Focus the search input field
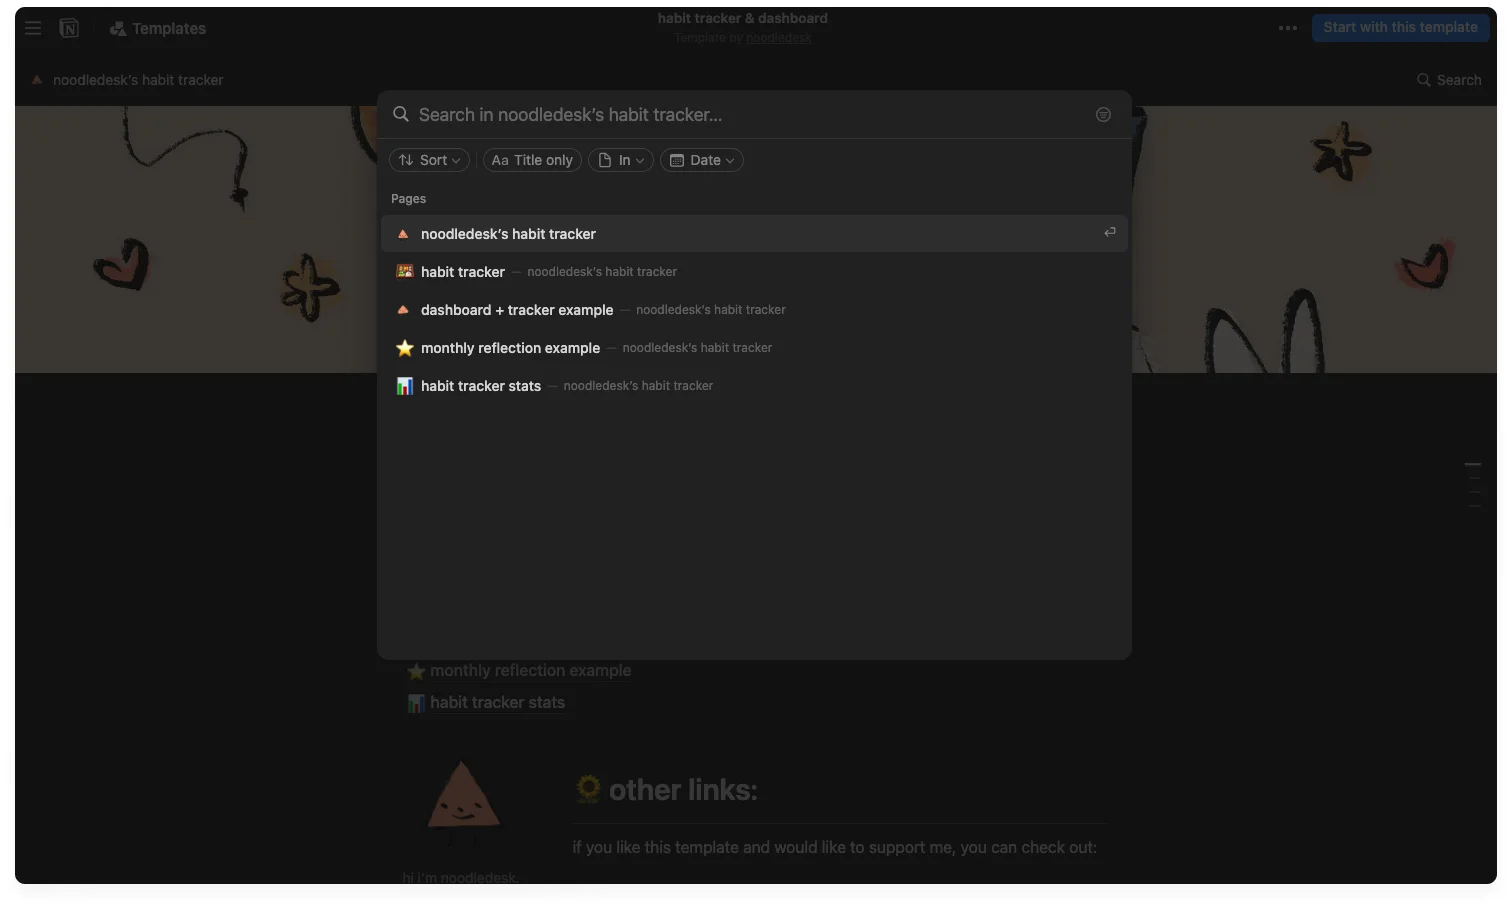The height and width of the screenshot is (907, 1512). click(750, 115)
